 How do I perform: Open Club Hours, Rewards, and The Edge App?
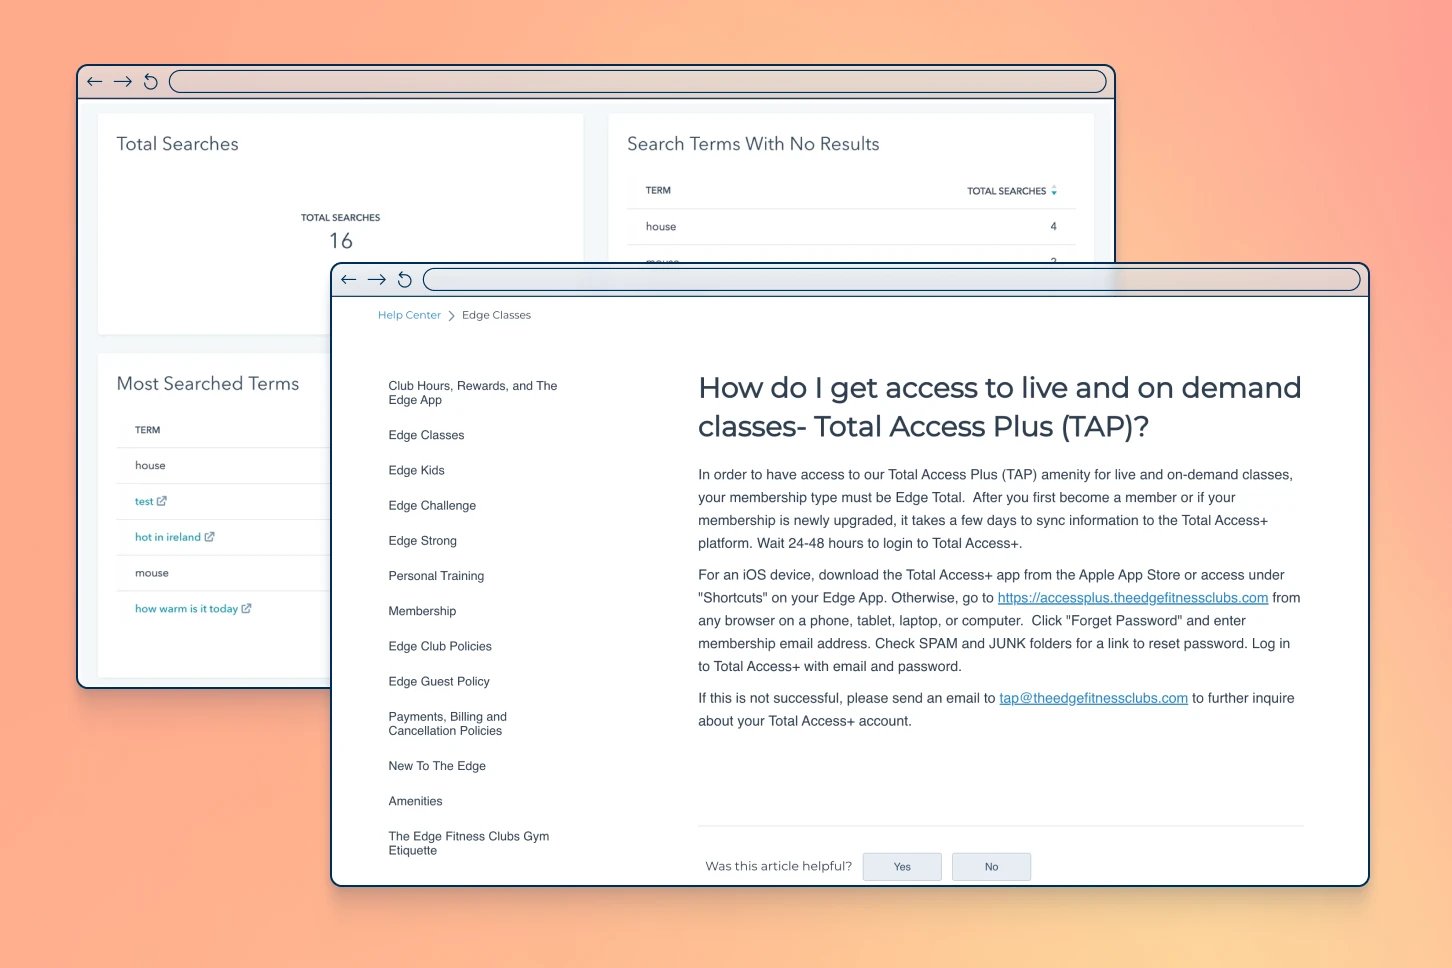pos(473,393)
